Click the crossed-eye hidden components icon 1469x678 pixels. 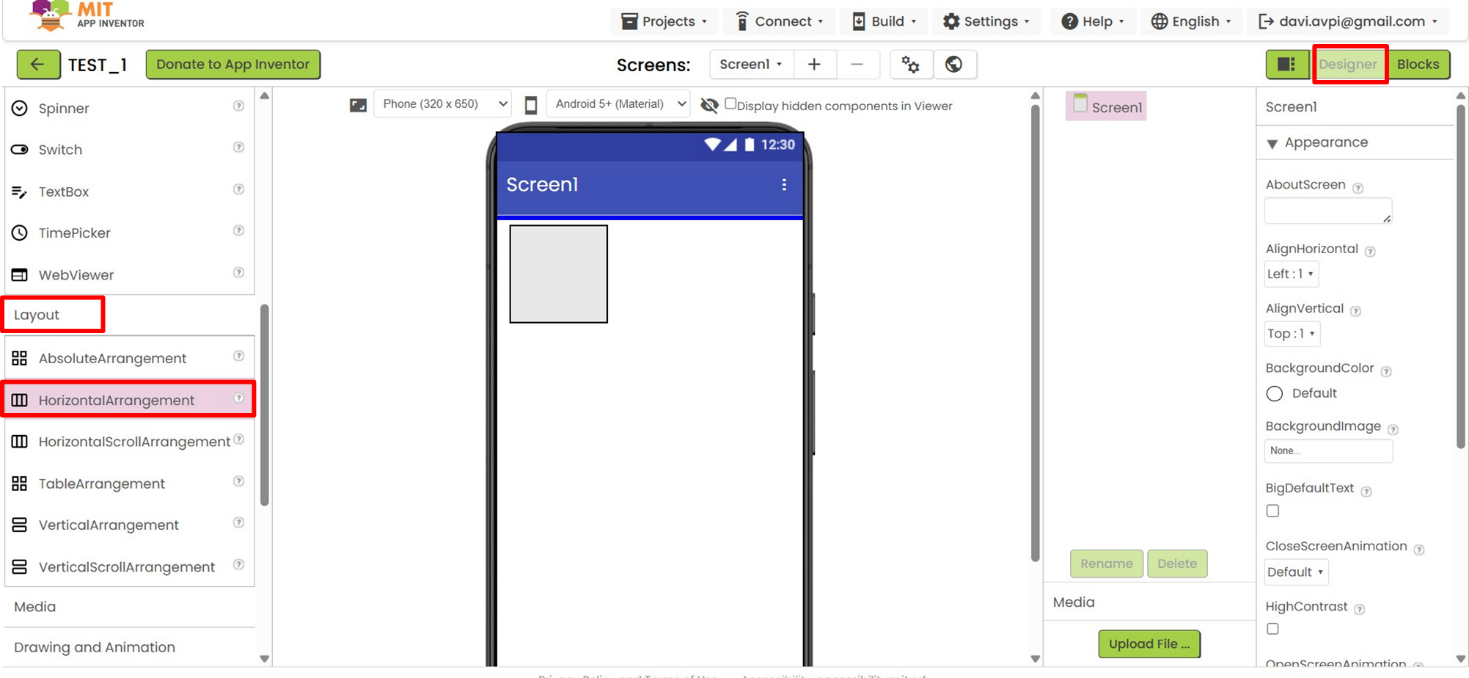pos(709,105)
